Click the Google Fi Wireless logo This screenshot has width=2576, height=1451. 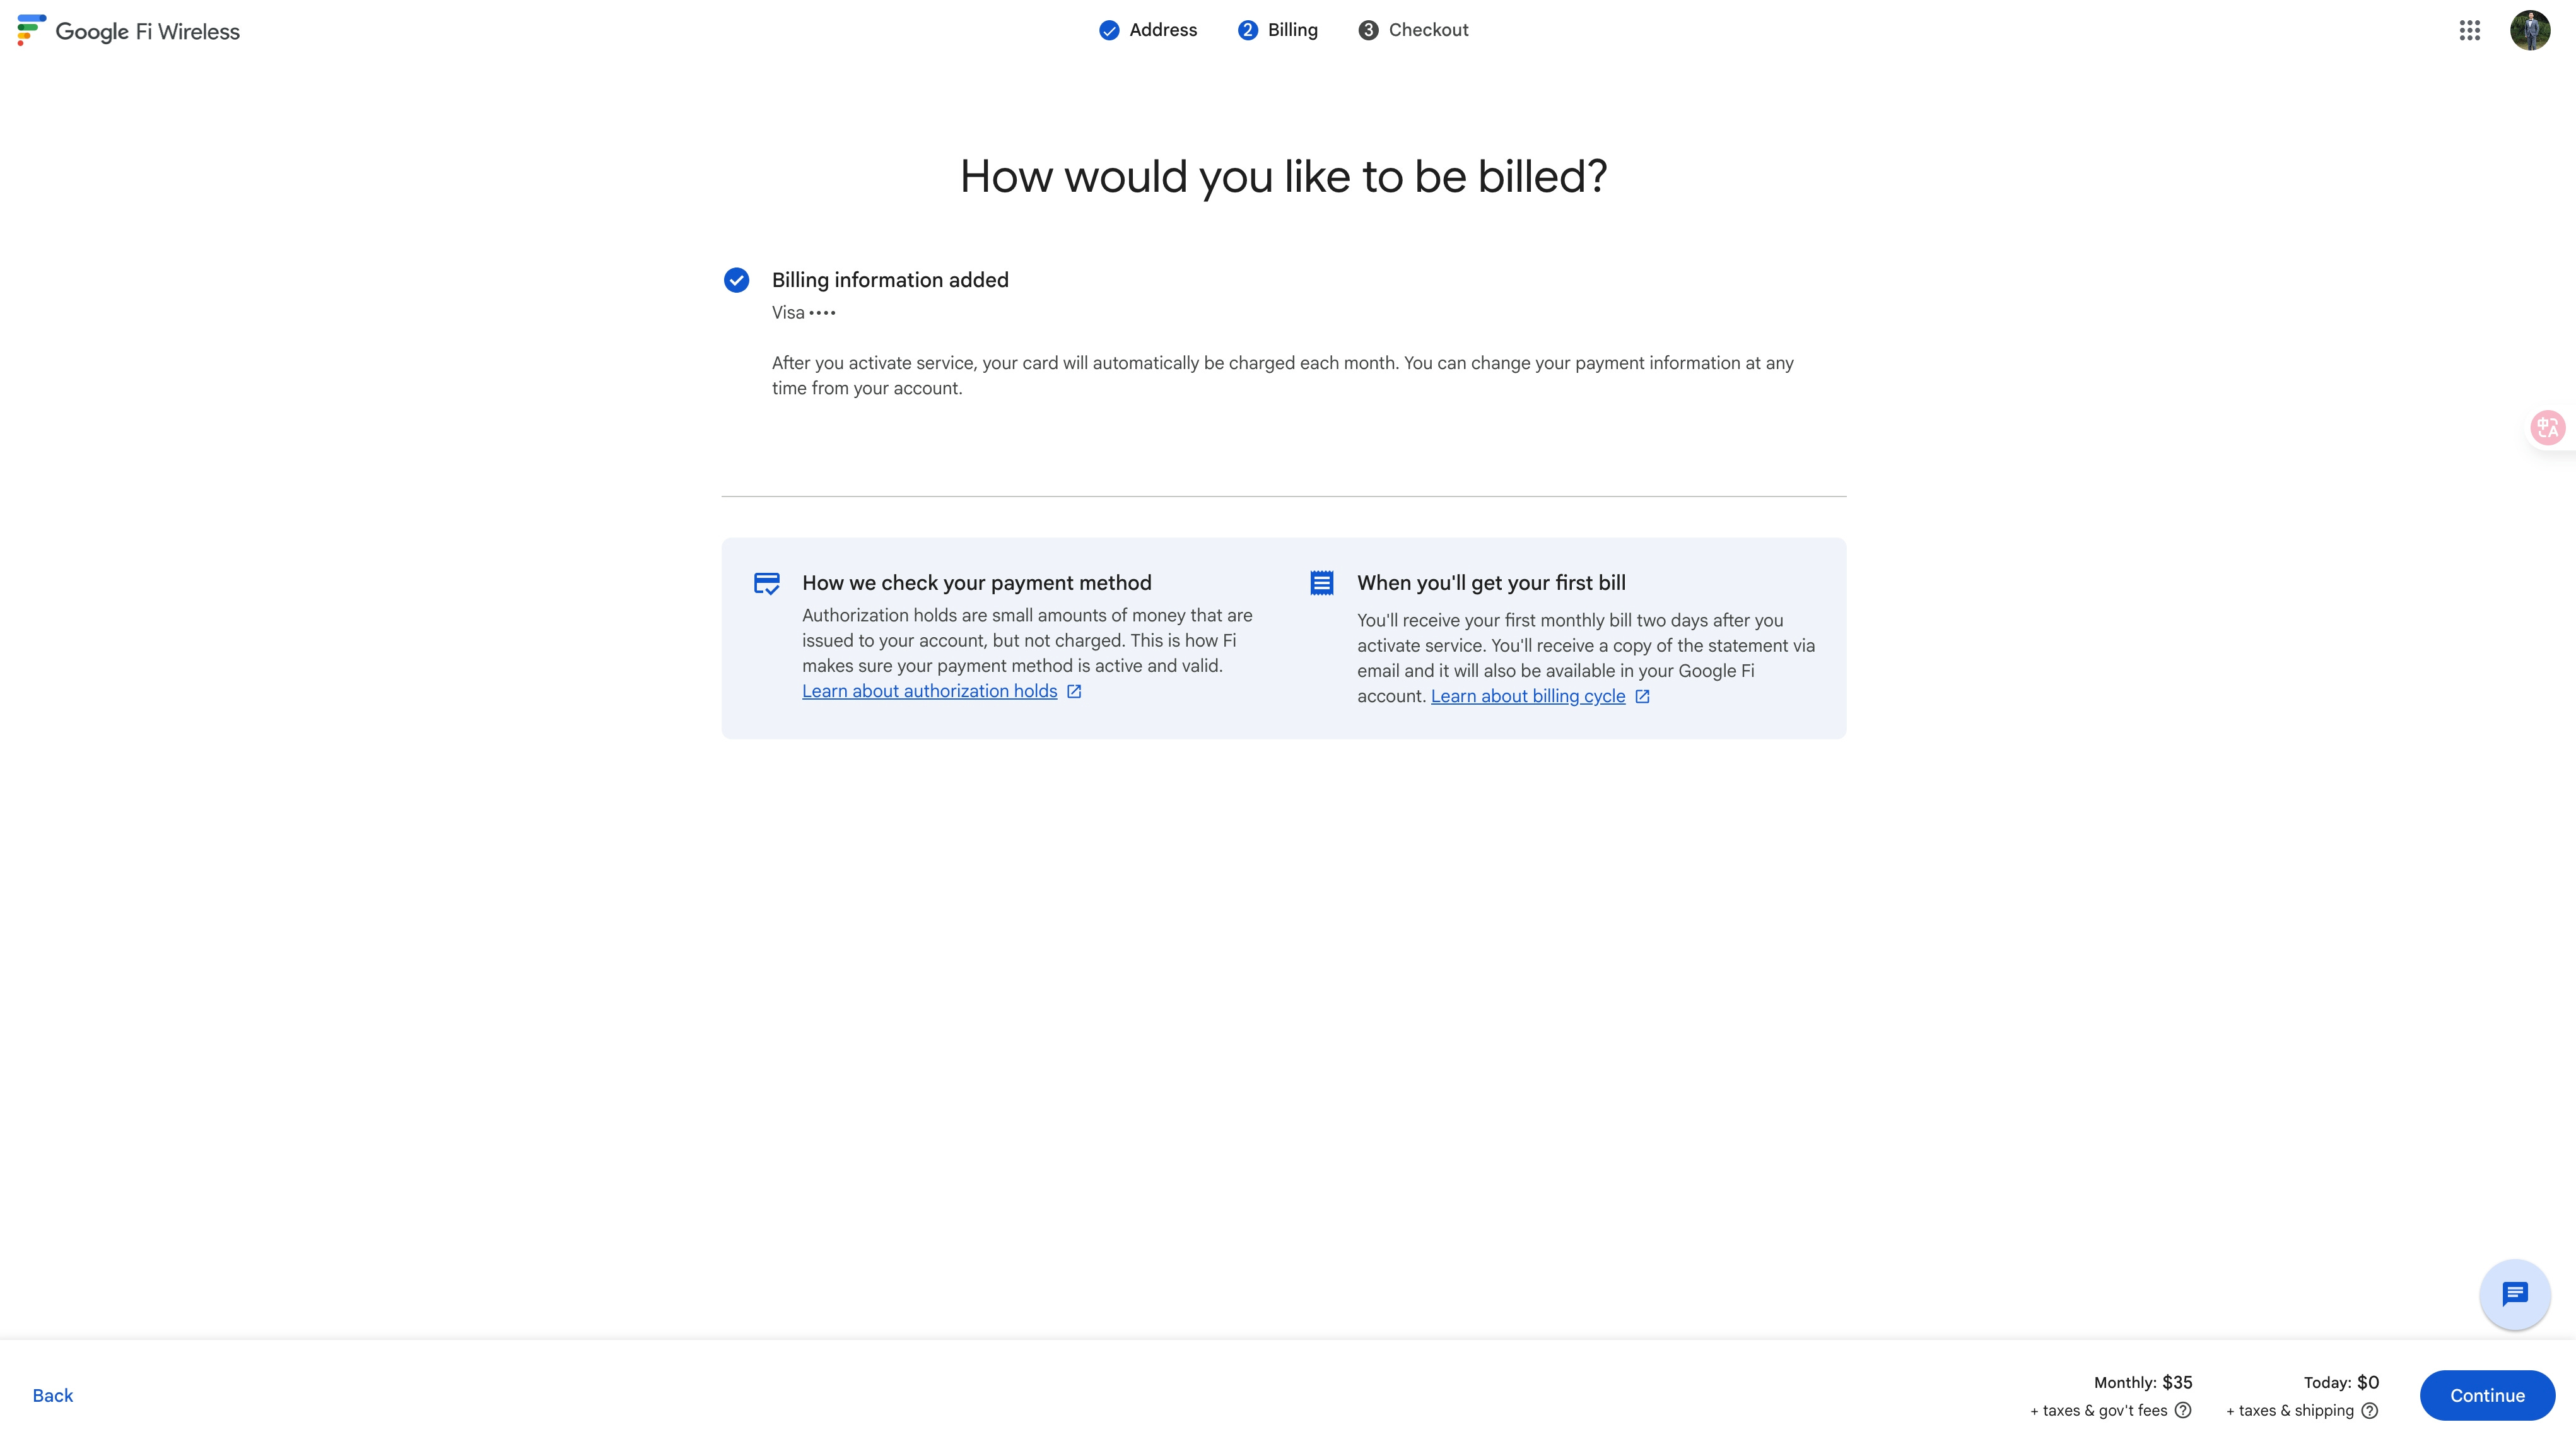click(129, 31)
